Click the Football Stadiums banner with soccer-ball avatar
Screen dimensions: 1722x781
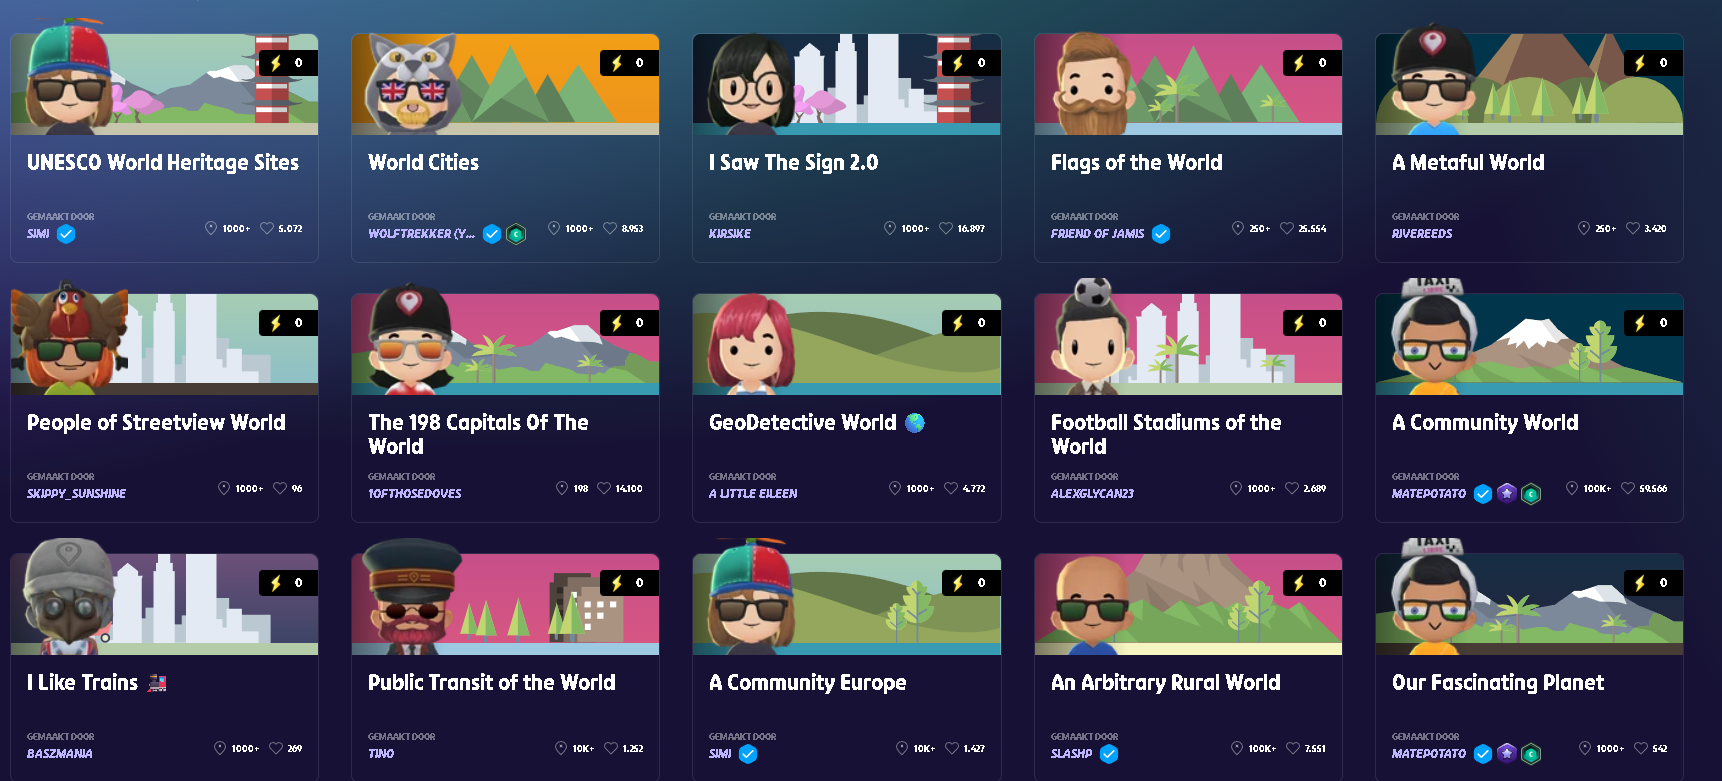click(1188, 344)
